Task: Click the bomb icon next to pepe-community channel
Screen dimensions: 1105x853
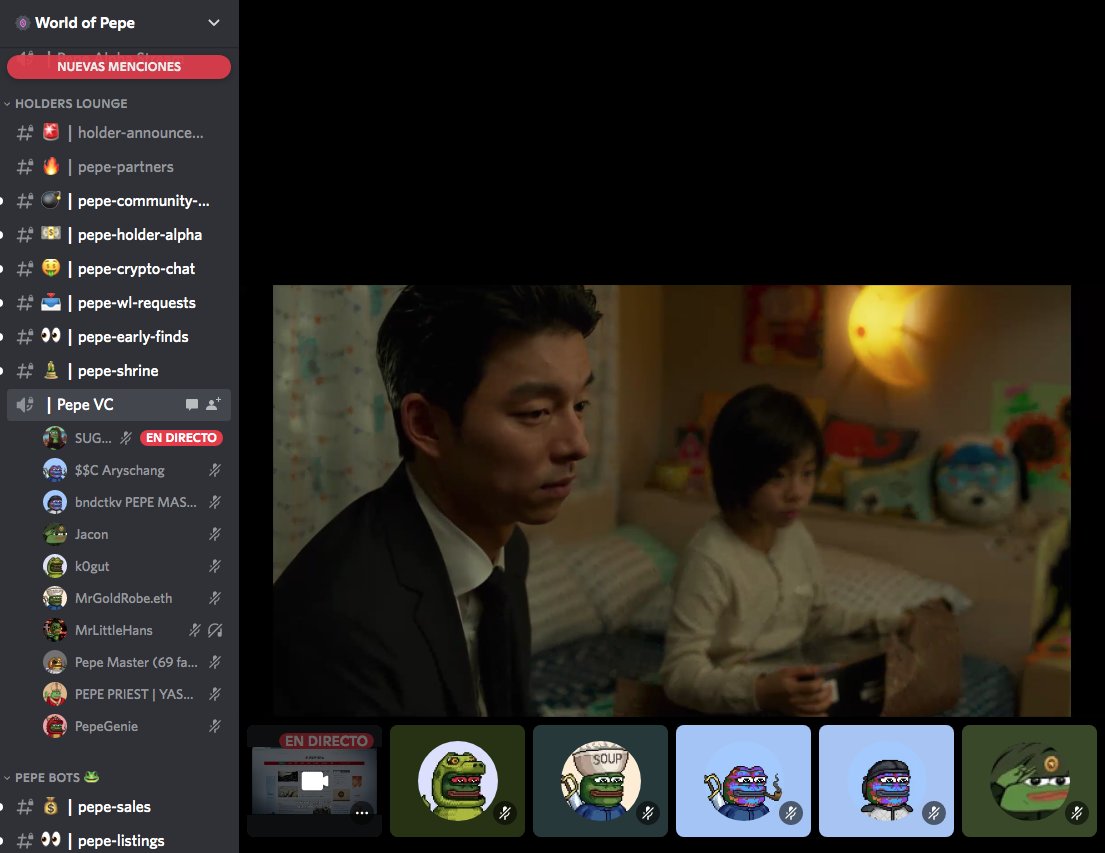Action: [x=53, y=200]
